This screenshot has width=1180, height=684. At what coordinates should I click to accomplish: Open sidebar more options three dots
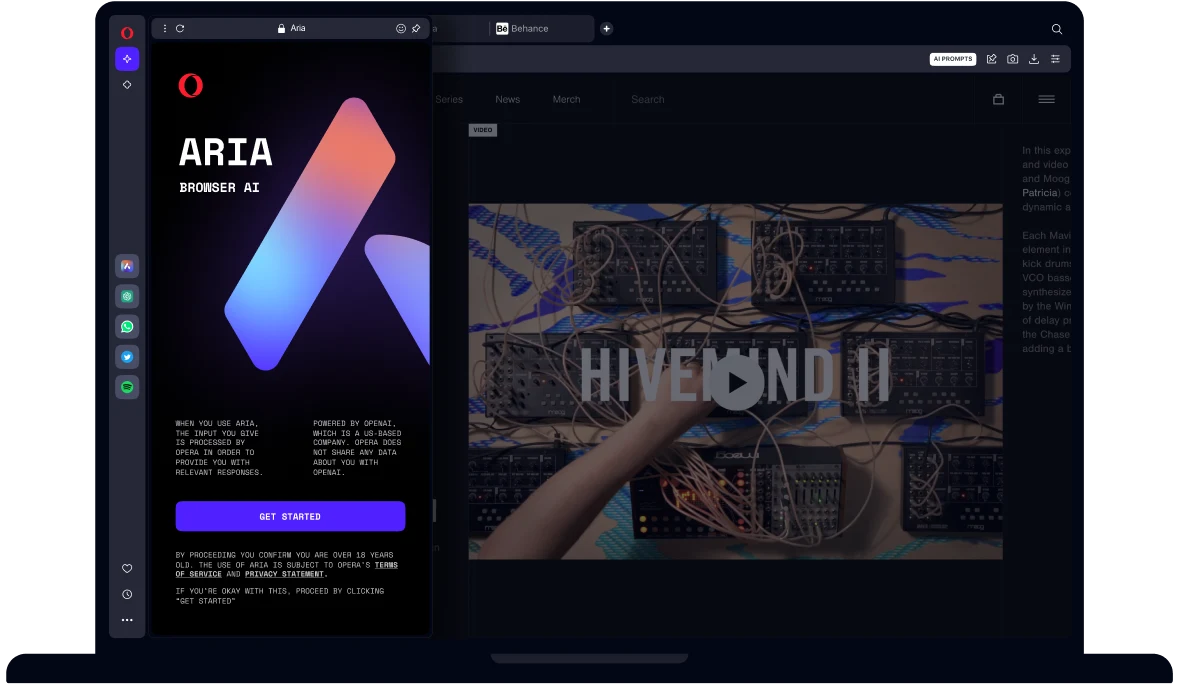click(x=127, y=620)
